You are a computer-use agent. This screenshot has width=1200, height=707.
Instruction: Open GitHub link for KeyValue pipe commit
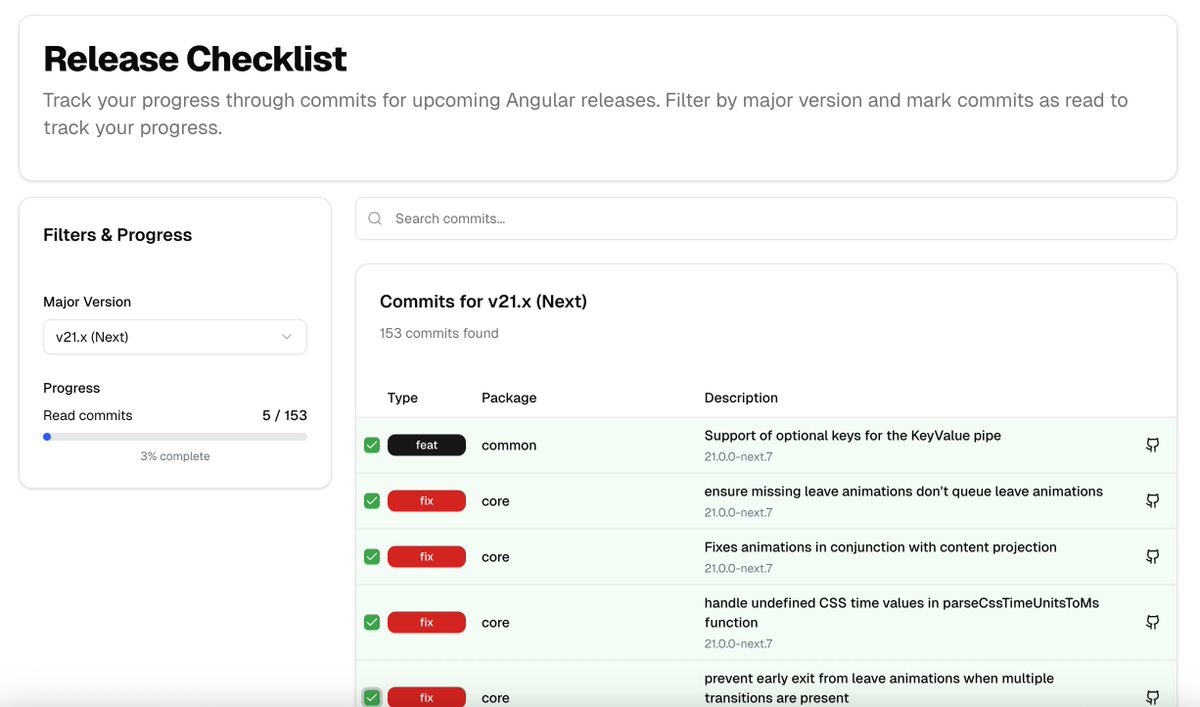click(x=1152, y=445)
